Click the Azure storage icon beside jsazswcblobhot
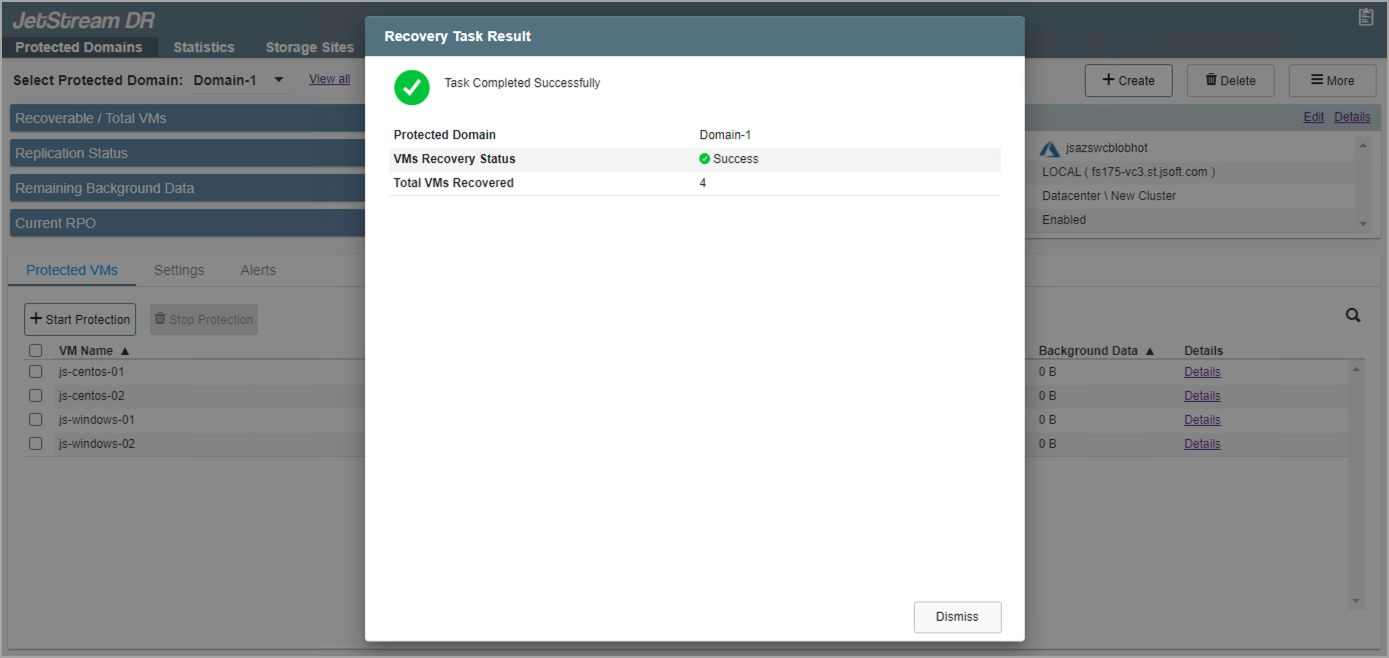Viewport: 1389px width, 658px height. (1049, 149)
